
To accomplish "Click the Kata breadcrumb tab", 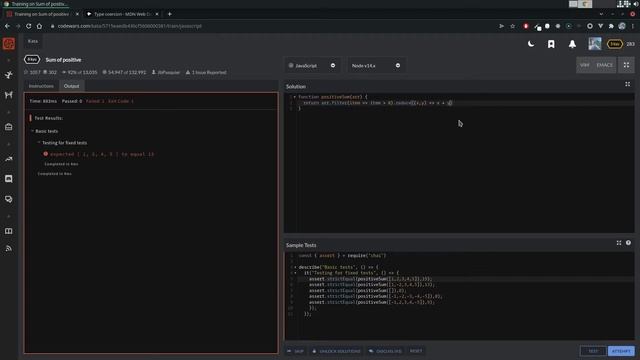I will click(x=33, y=41).
